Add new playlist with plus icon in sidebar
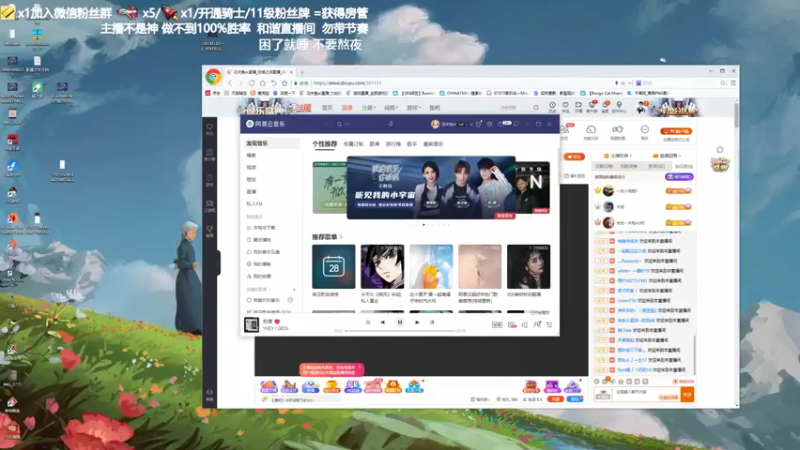 (294, 289)
